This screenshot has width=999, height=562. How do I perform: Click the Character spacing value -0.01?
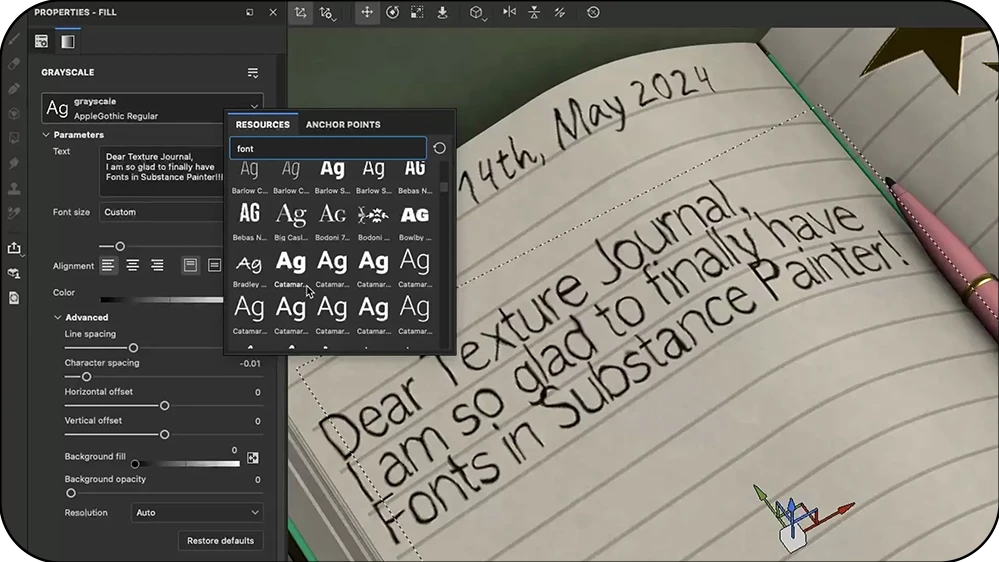250,363
